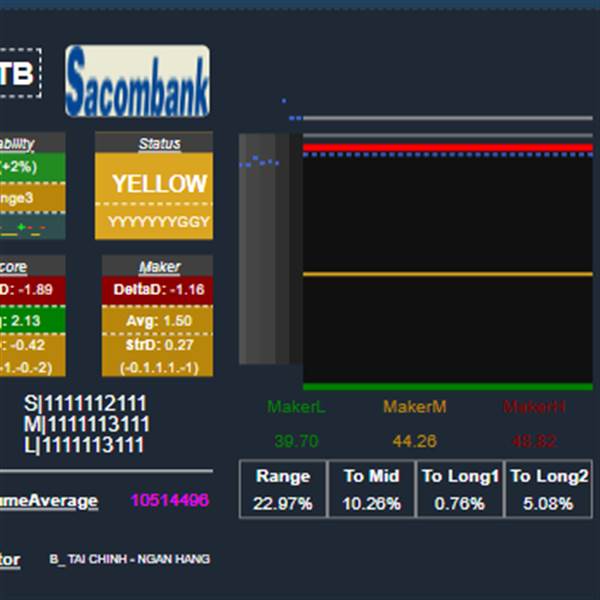Viewport: 600px width, 600px height.
Task: Click the Avg: 1.50 value
Action: pos(157,321)
